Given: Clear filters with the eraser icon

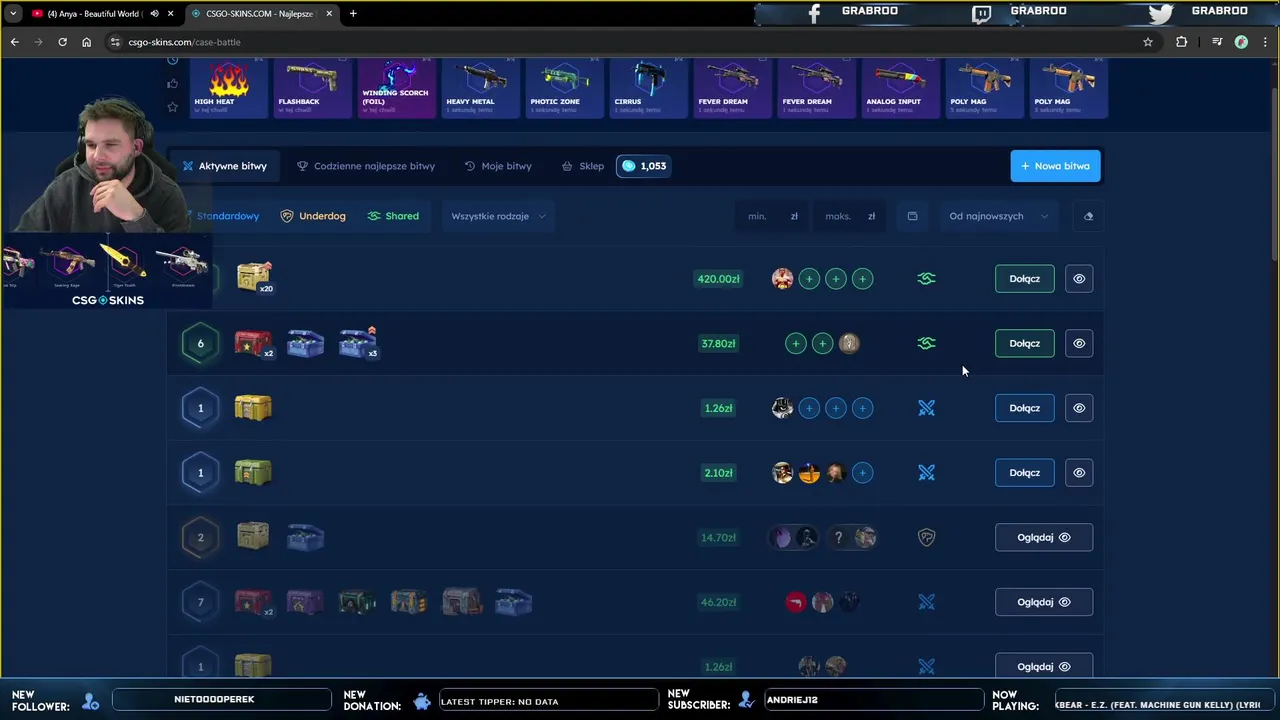Looking at the screenshot, I should coord(1088,216).
